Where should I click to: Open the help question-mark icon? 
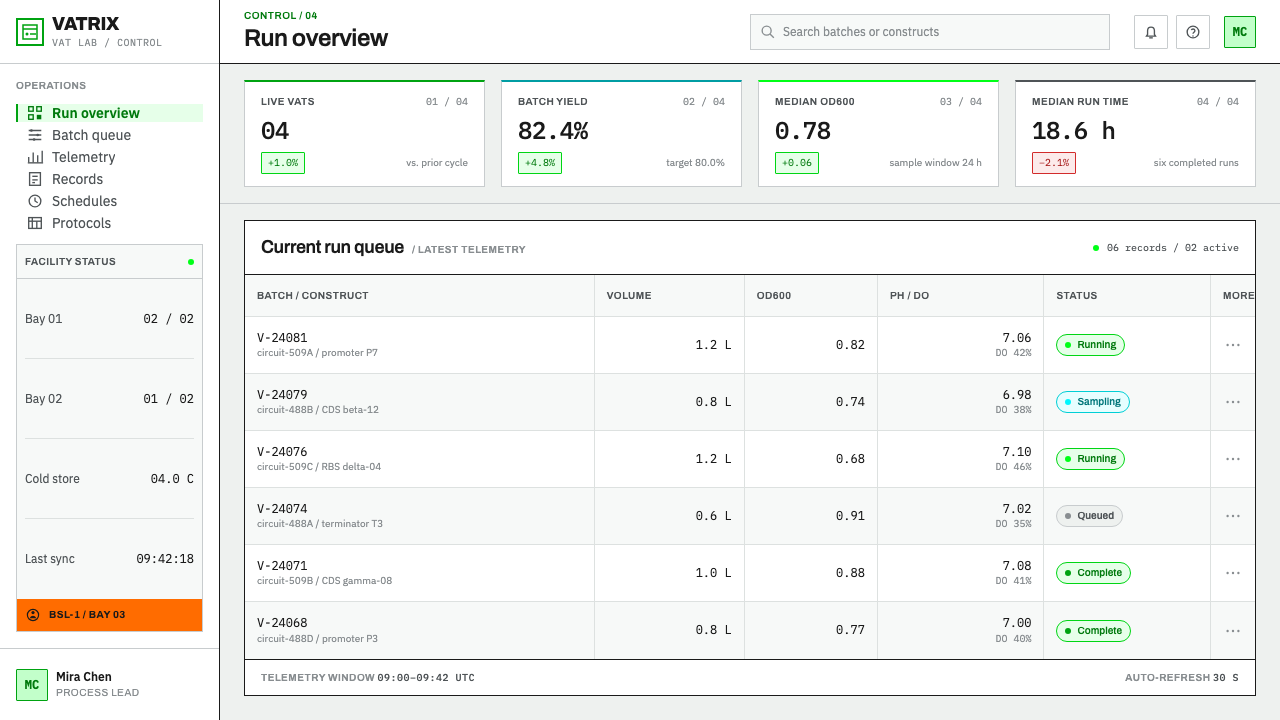1193,32
